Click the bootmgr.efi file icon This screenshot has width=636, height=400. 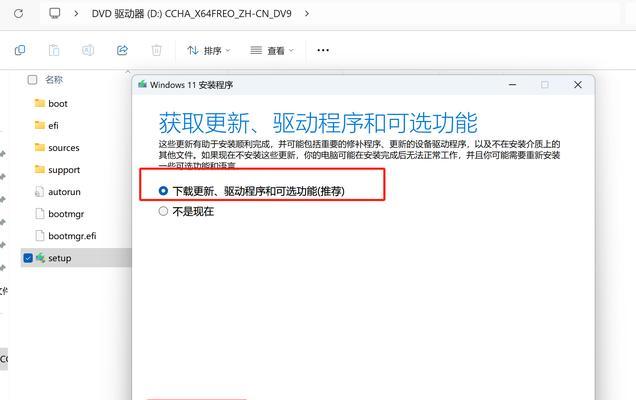click(39, 236)
